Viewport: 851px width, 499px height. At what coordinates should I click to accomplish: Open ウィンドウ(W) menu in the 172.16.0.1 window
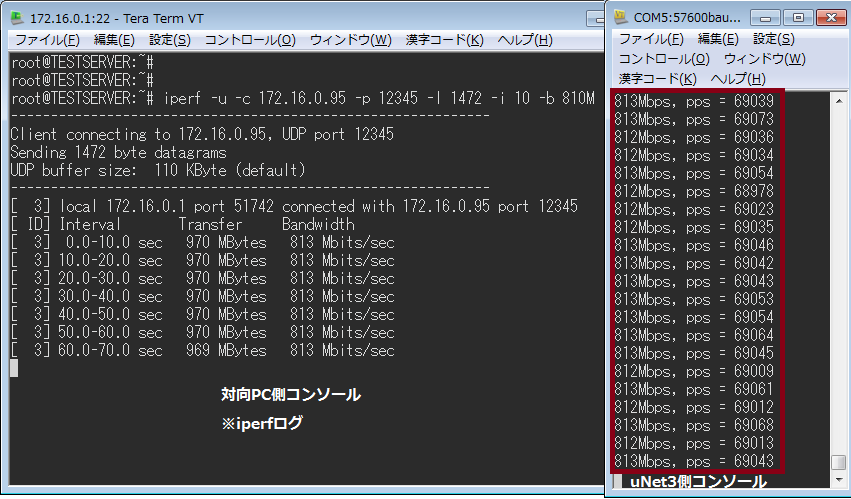350,40
